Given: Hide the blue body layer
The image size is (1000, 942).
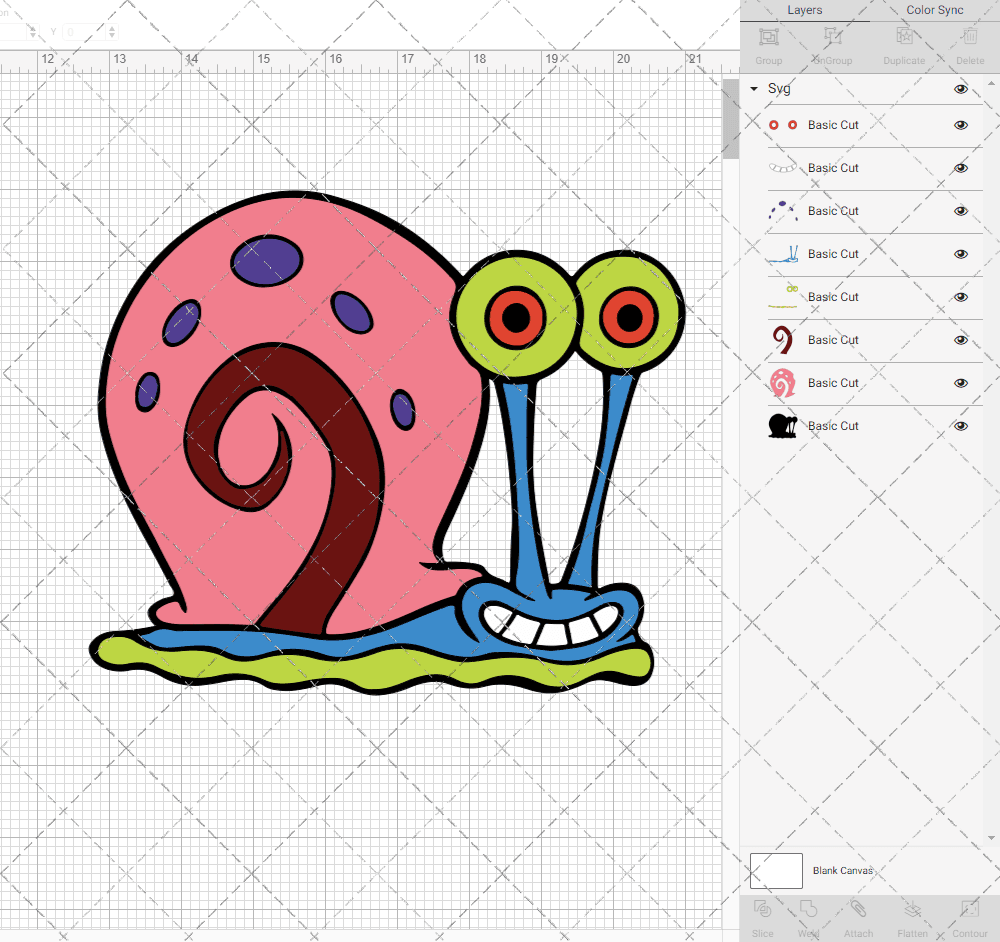Looking at the screenshot, I should click(960, 254).
